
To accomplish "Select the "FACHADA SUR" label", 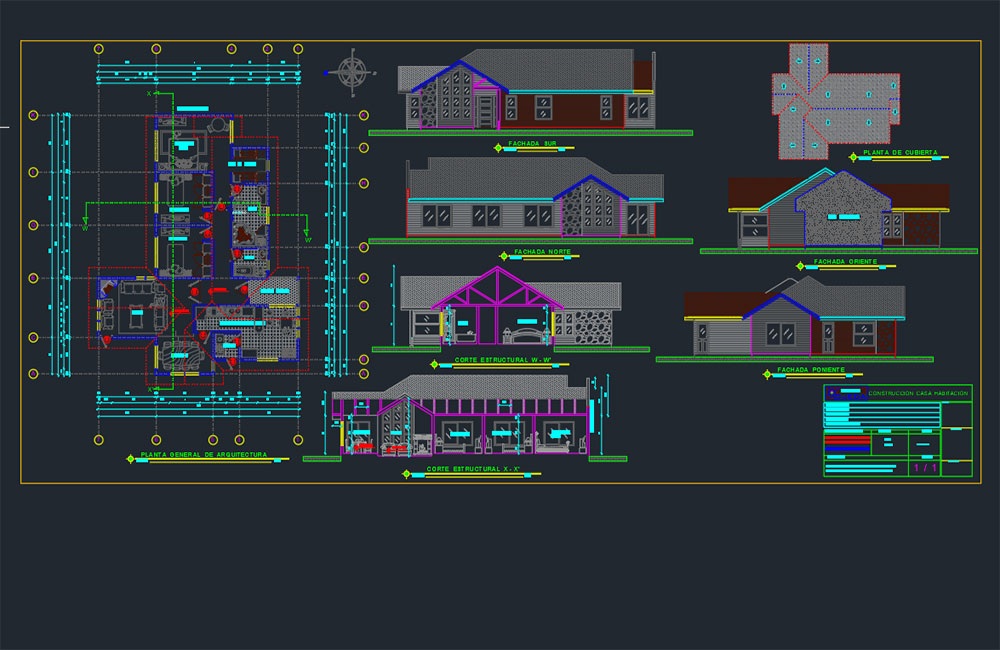I will tap(532, 144).
